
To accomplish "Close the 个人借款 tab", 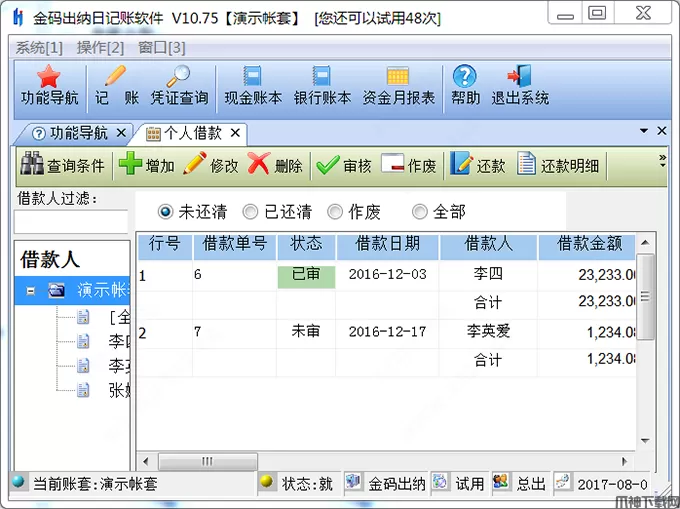I will [x=235, y=133].
